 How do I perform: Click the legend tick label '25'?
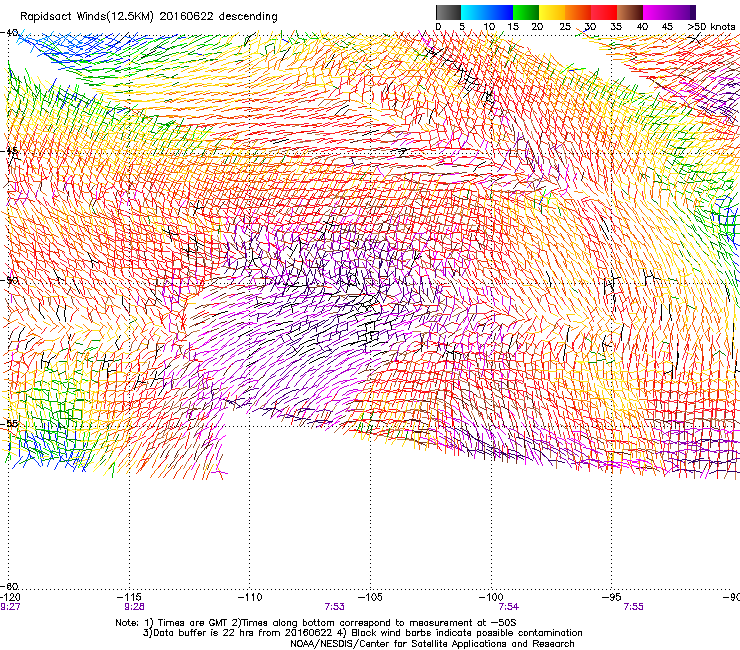[x=565, y=27]
